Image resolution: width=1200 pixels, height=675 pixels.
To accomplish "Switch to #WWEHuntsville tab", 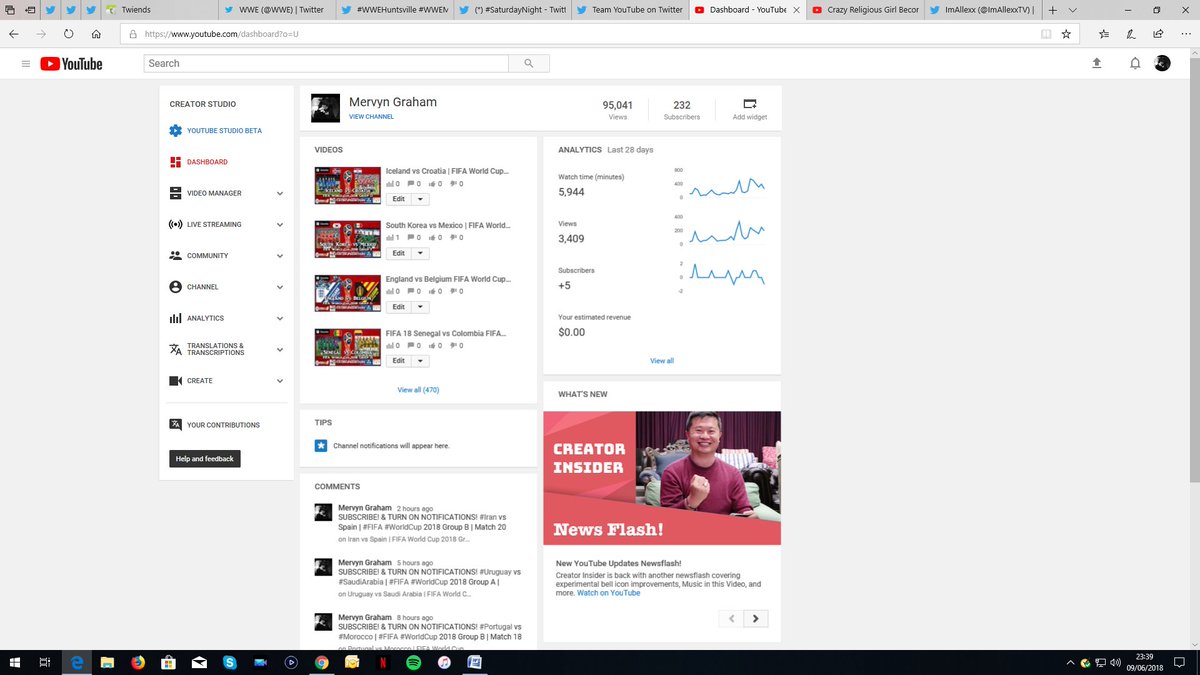I will pyautogui.click(x=394, y=9).
